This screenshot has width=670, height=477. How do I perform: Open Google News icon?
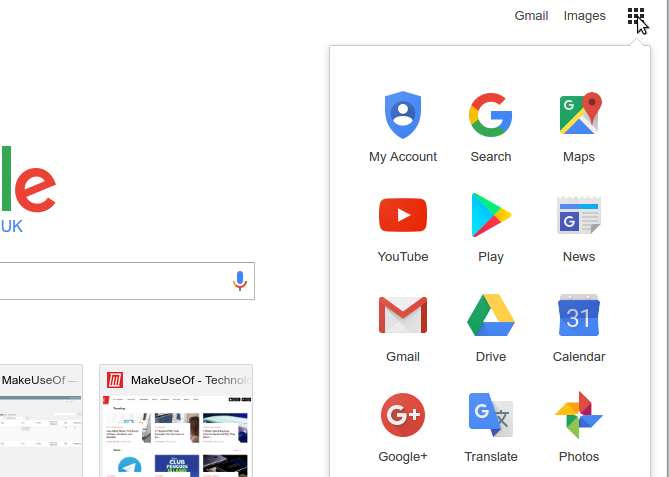pyautogui.click(x=579, y=215)
